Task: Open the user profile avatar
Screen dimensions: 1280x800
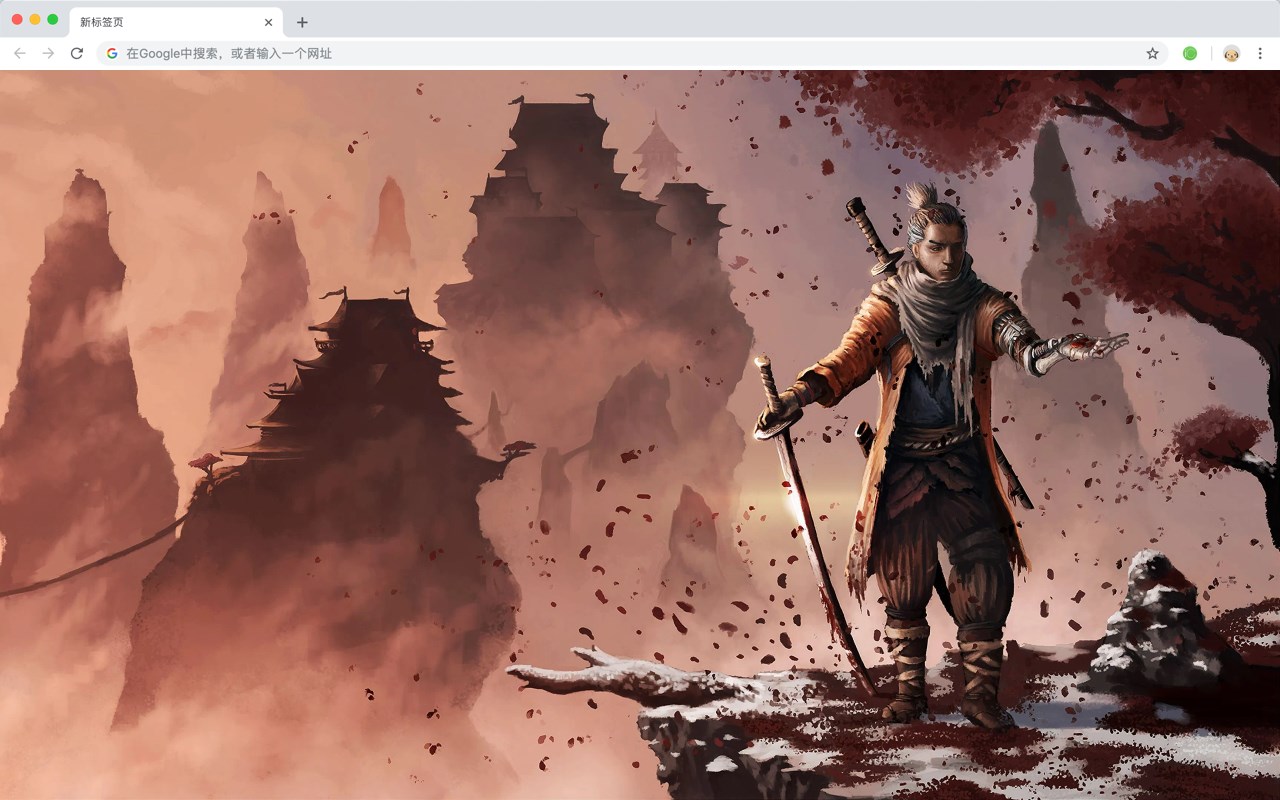Action: point(1232,53)
